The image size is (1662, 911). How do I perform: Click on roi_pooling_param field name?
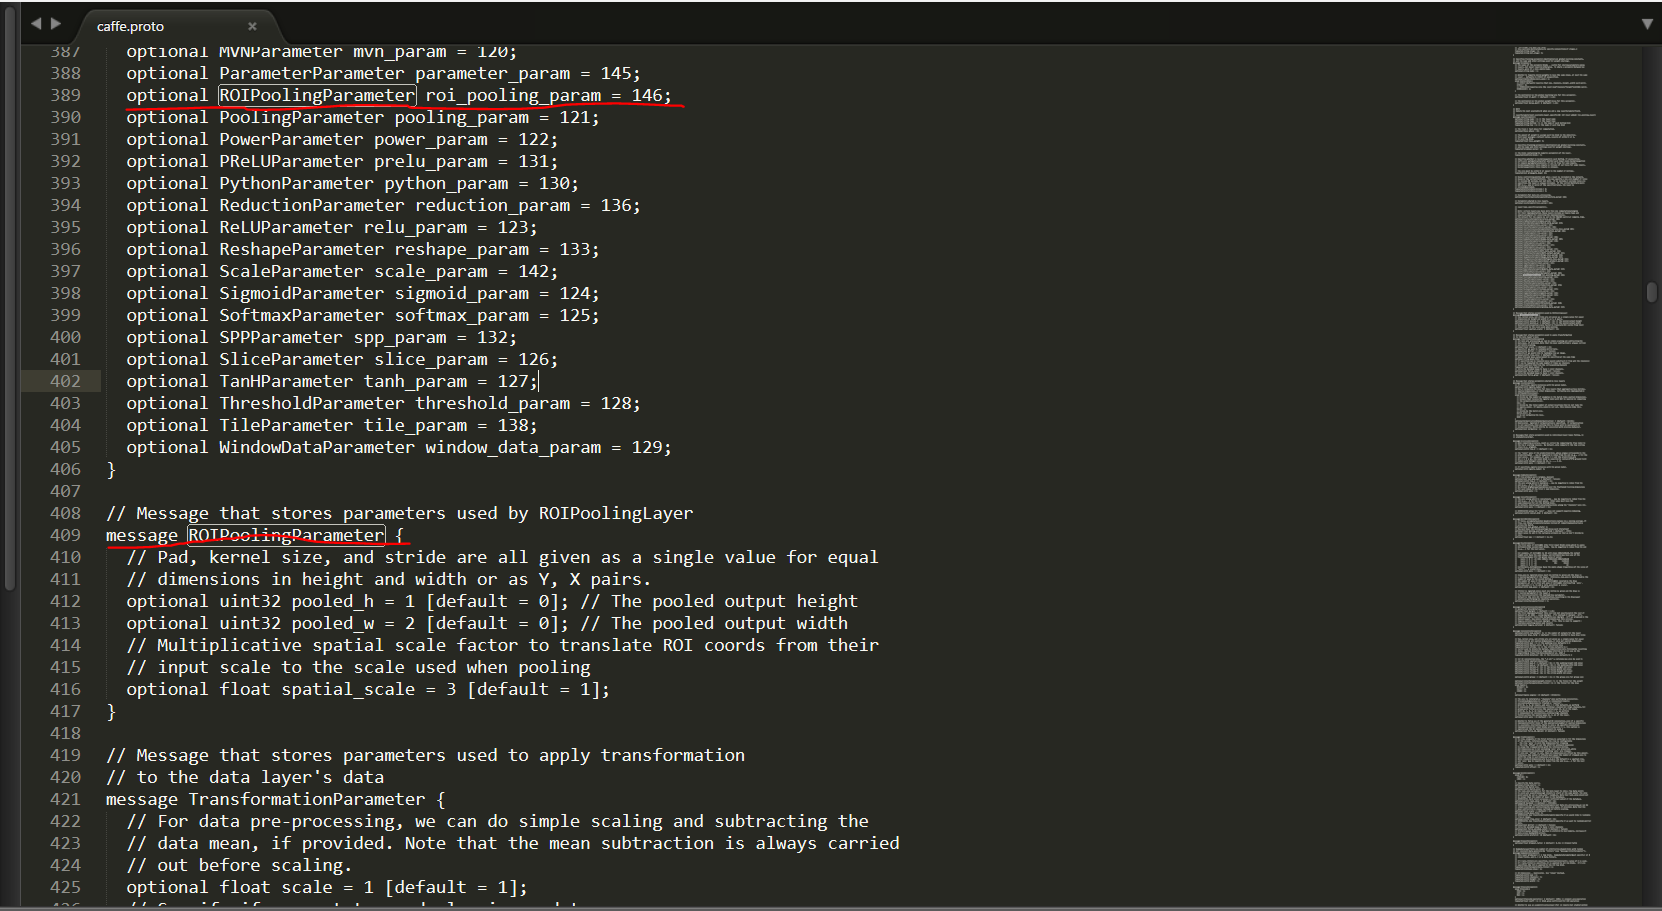coord(513,95)
